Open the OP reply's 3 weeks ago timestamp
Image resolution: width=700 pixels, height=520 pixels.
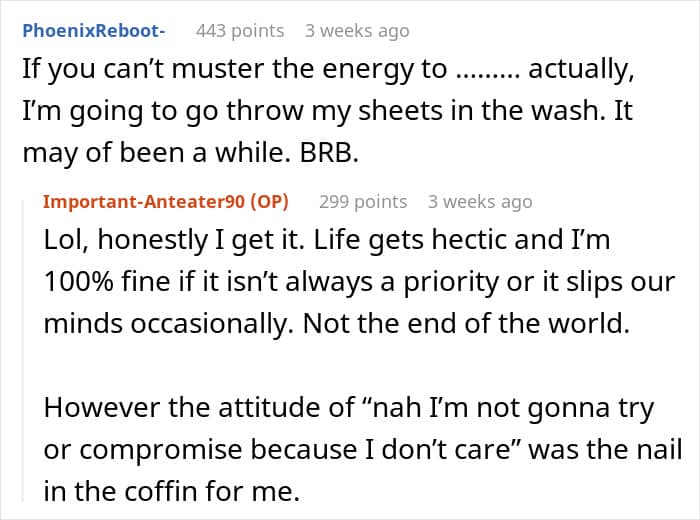coord(480,202)
